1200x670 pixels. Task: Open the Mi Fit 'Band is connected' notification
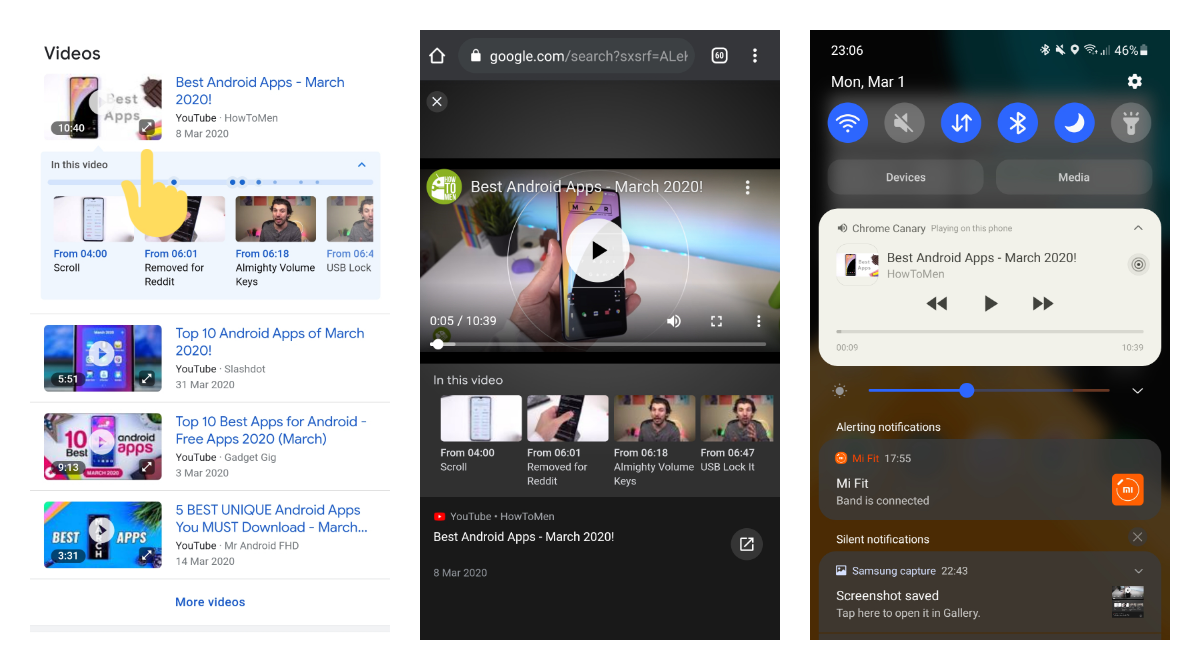tap(990, 480)
